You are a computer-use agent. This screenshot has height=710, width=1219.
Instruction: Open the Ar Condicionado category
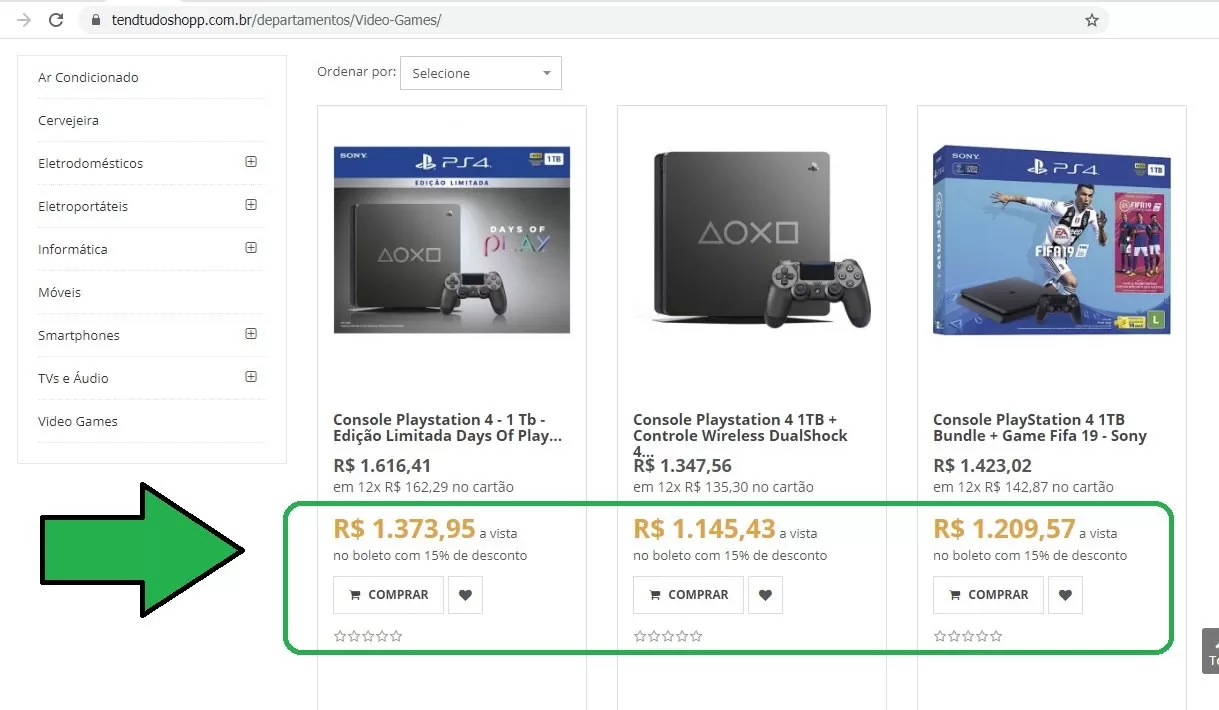[88, 77]
